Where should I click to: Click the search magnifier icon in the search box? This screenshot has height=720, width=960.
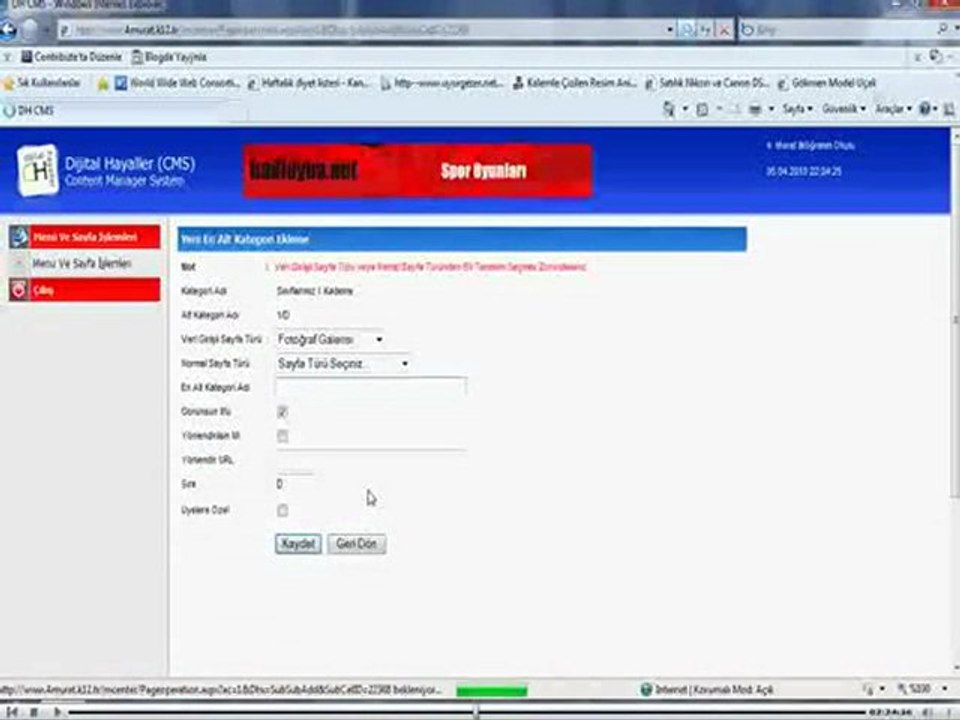(x=943, y=29)
